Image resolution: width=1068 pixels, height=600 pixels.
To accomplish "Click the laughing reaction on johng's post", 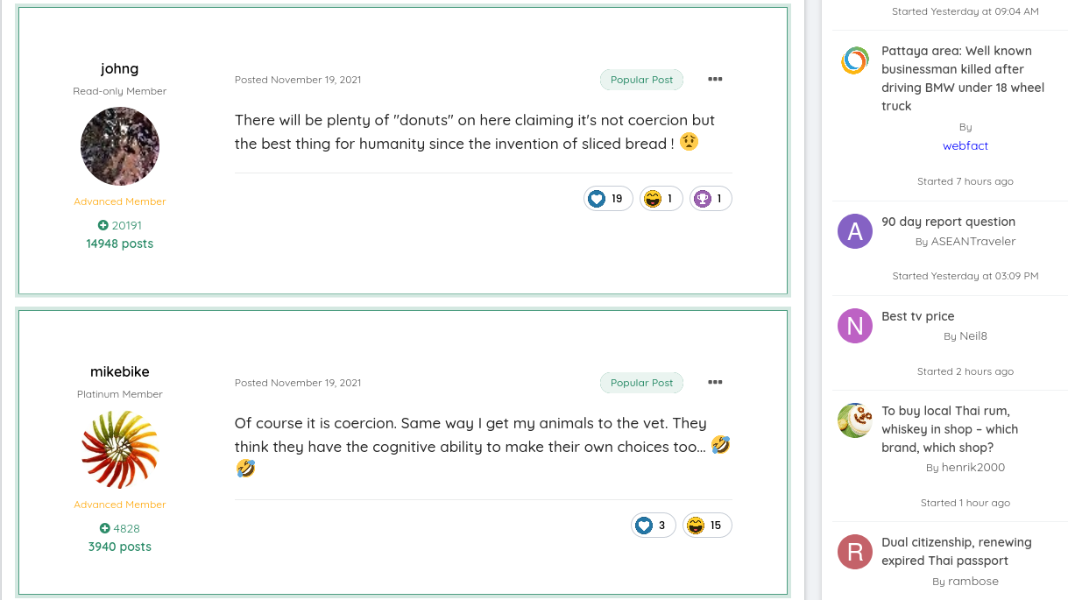I will pos(661,198).
